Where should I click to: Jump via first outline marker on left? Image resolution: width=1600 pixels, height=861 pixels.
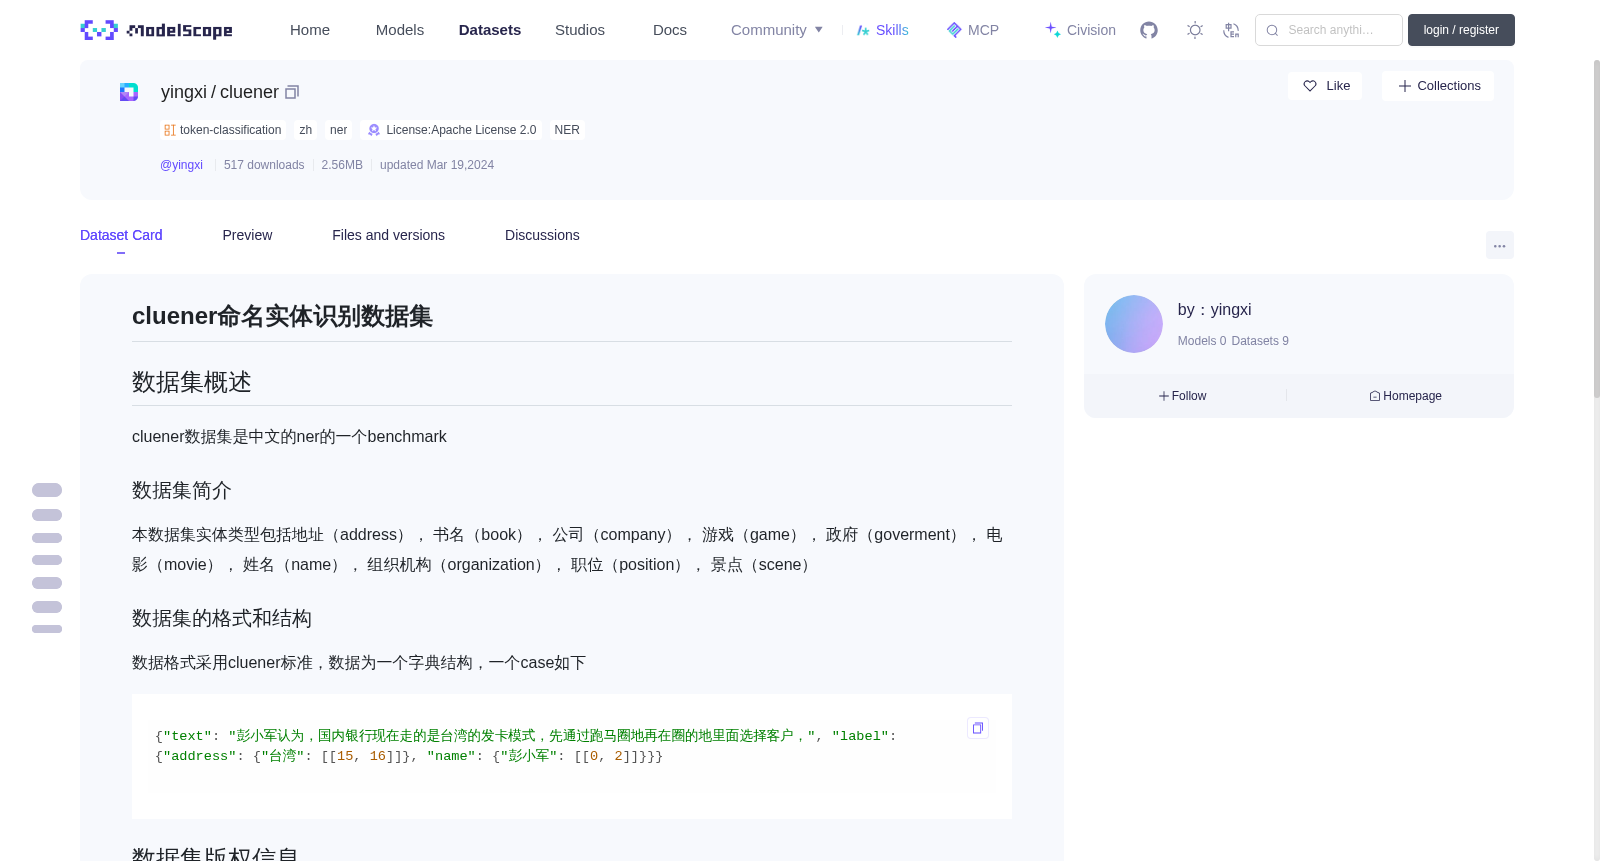[x=47, y=490]
